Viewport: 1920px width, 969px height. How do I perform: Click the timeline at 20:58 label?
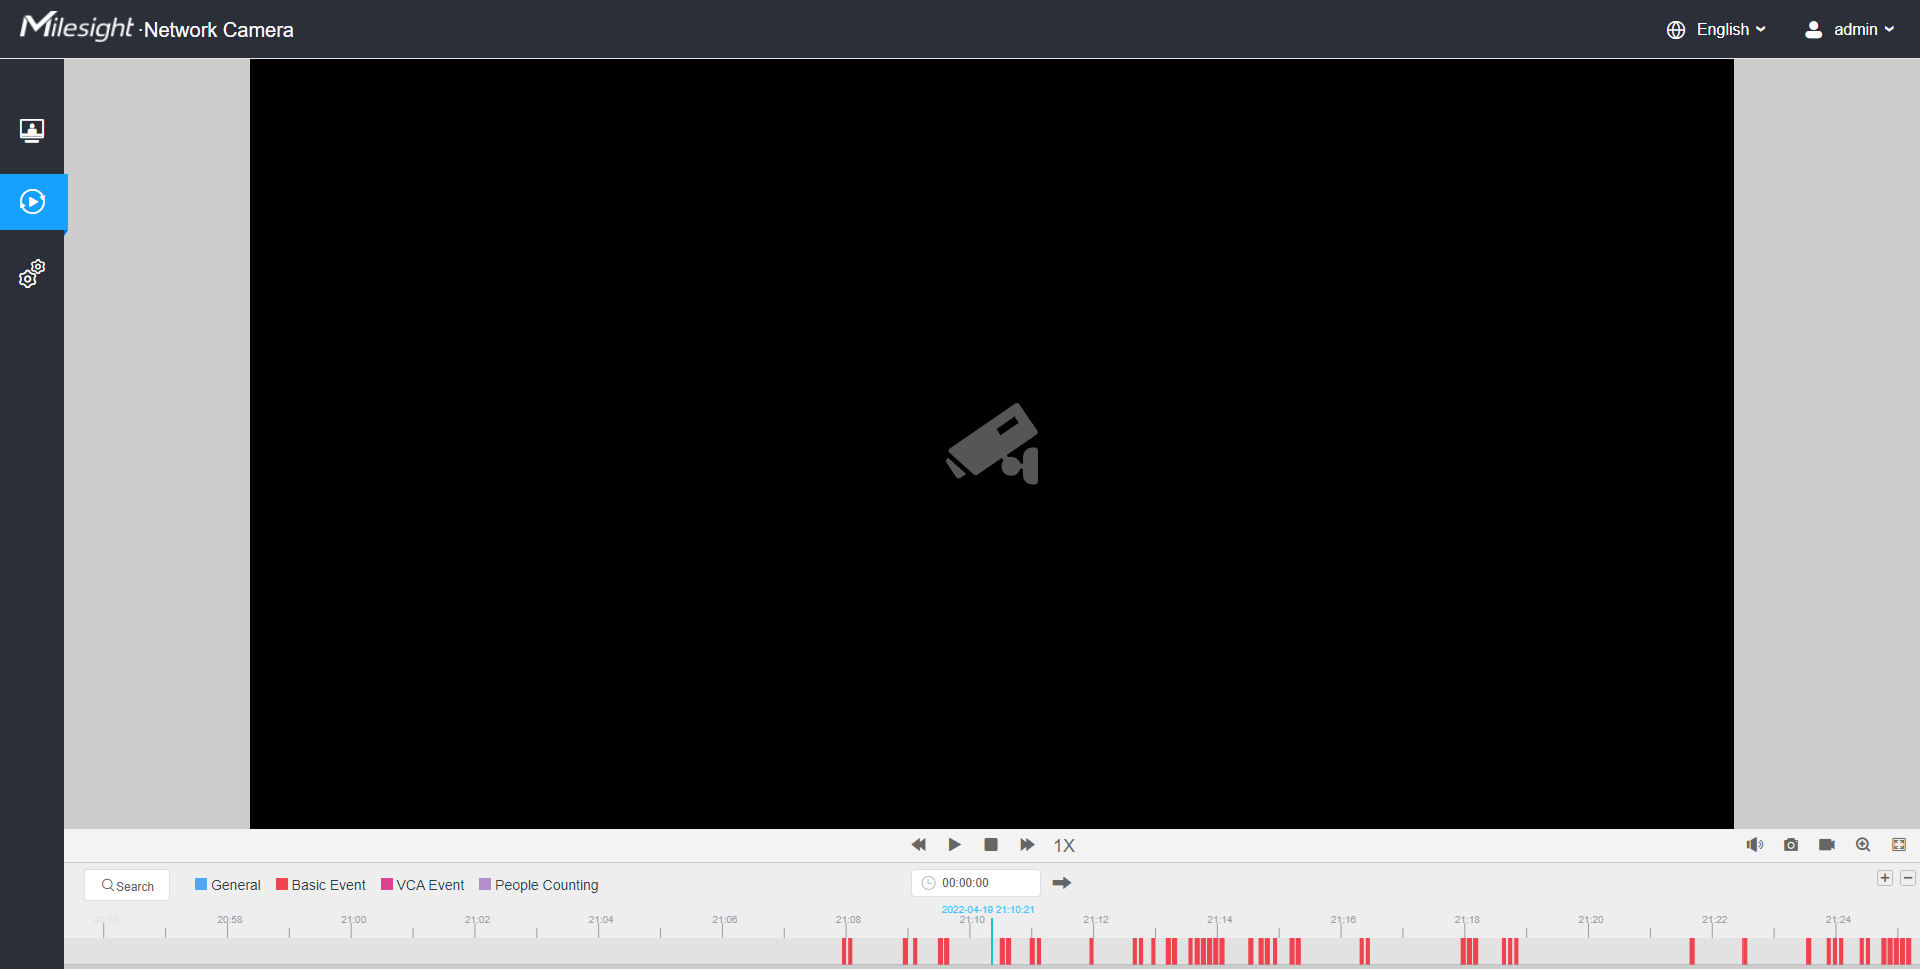click(x=229, y=920)
